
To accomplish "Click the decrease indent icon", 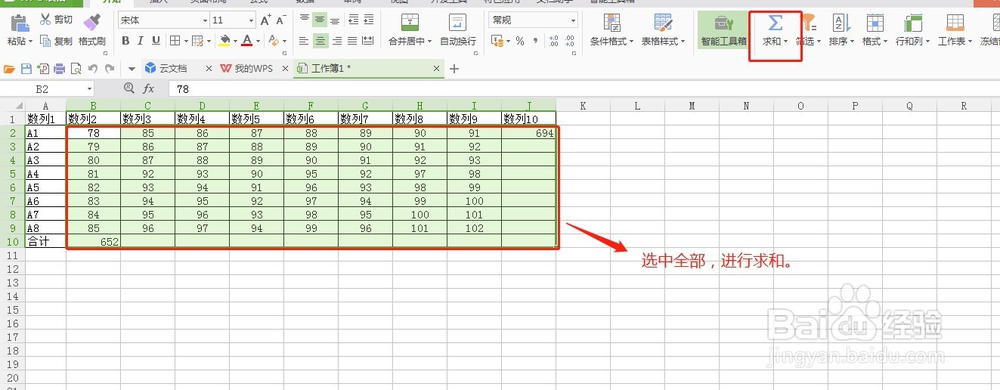I will click(x=353, y=20).
